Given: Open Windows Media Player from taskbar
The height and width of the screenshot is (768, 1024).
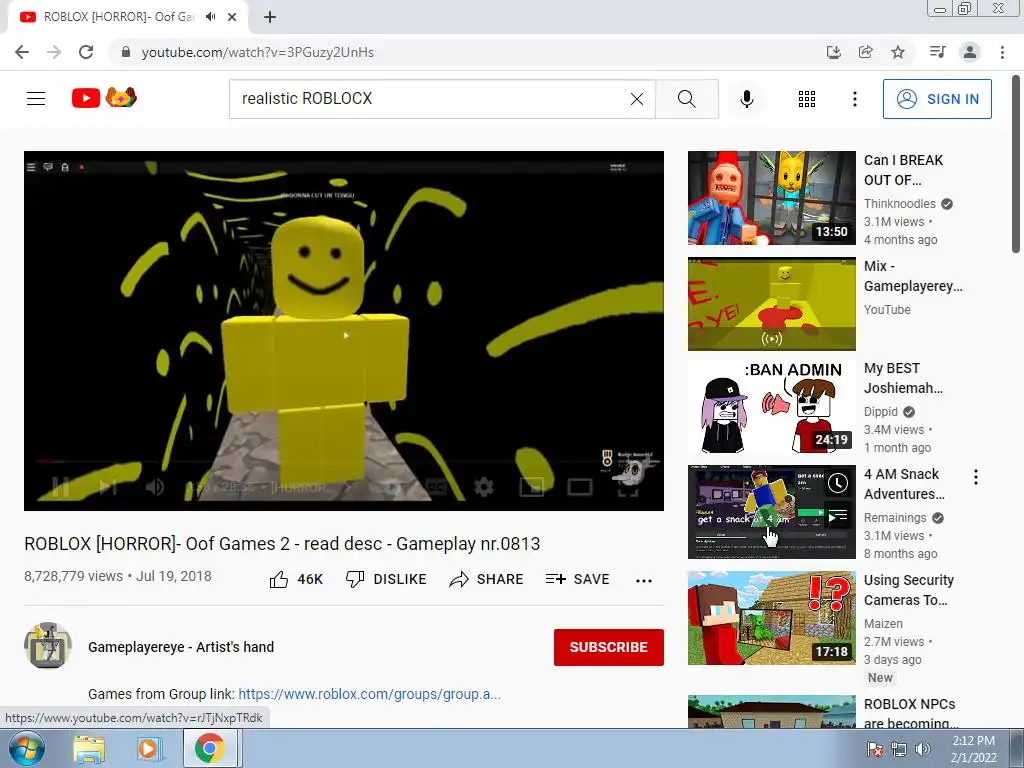Looking at the screenshot, I should [148, 748].
